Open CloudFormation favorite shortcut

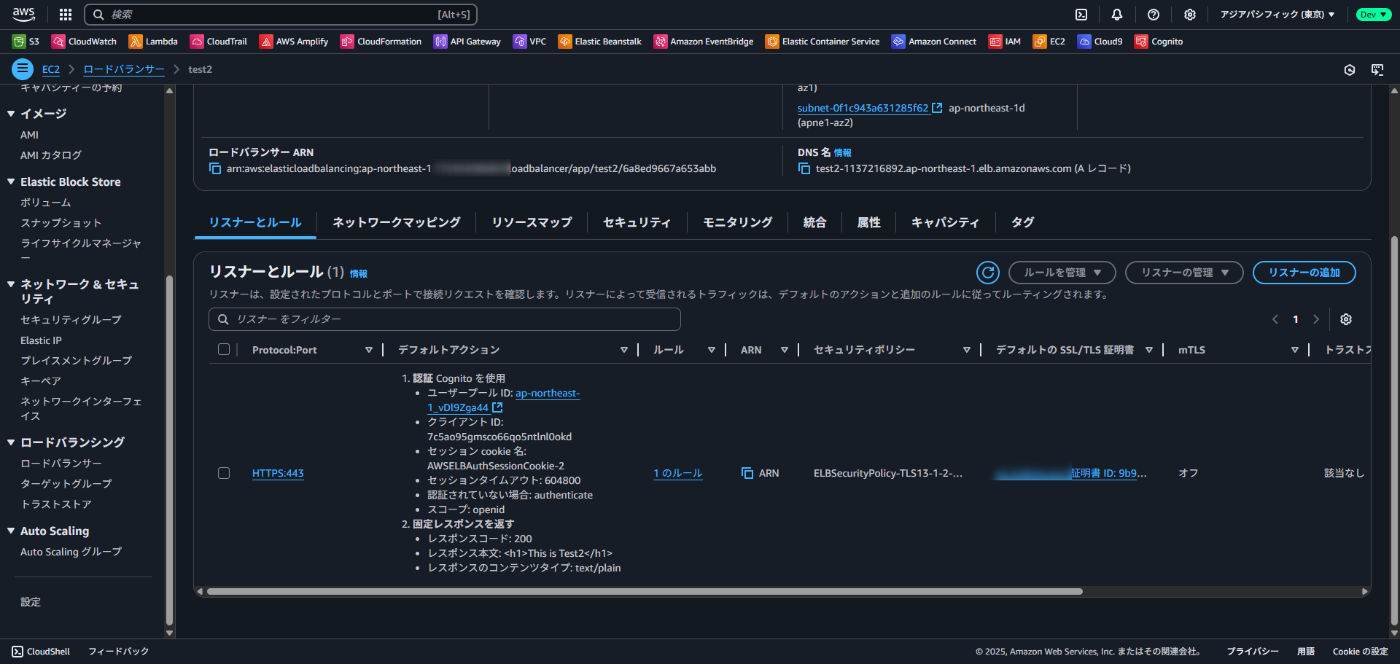tap(383, 41)
